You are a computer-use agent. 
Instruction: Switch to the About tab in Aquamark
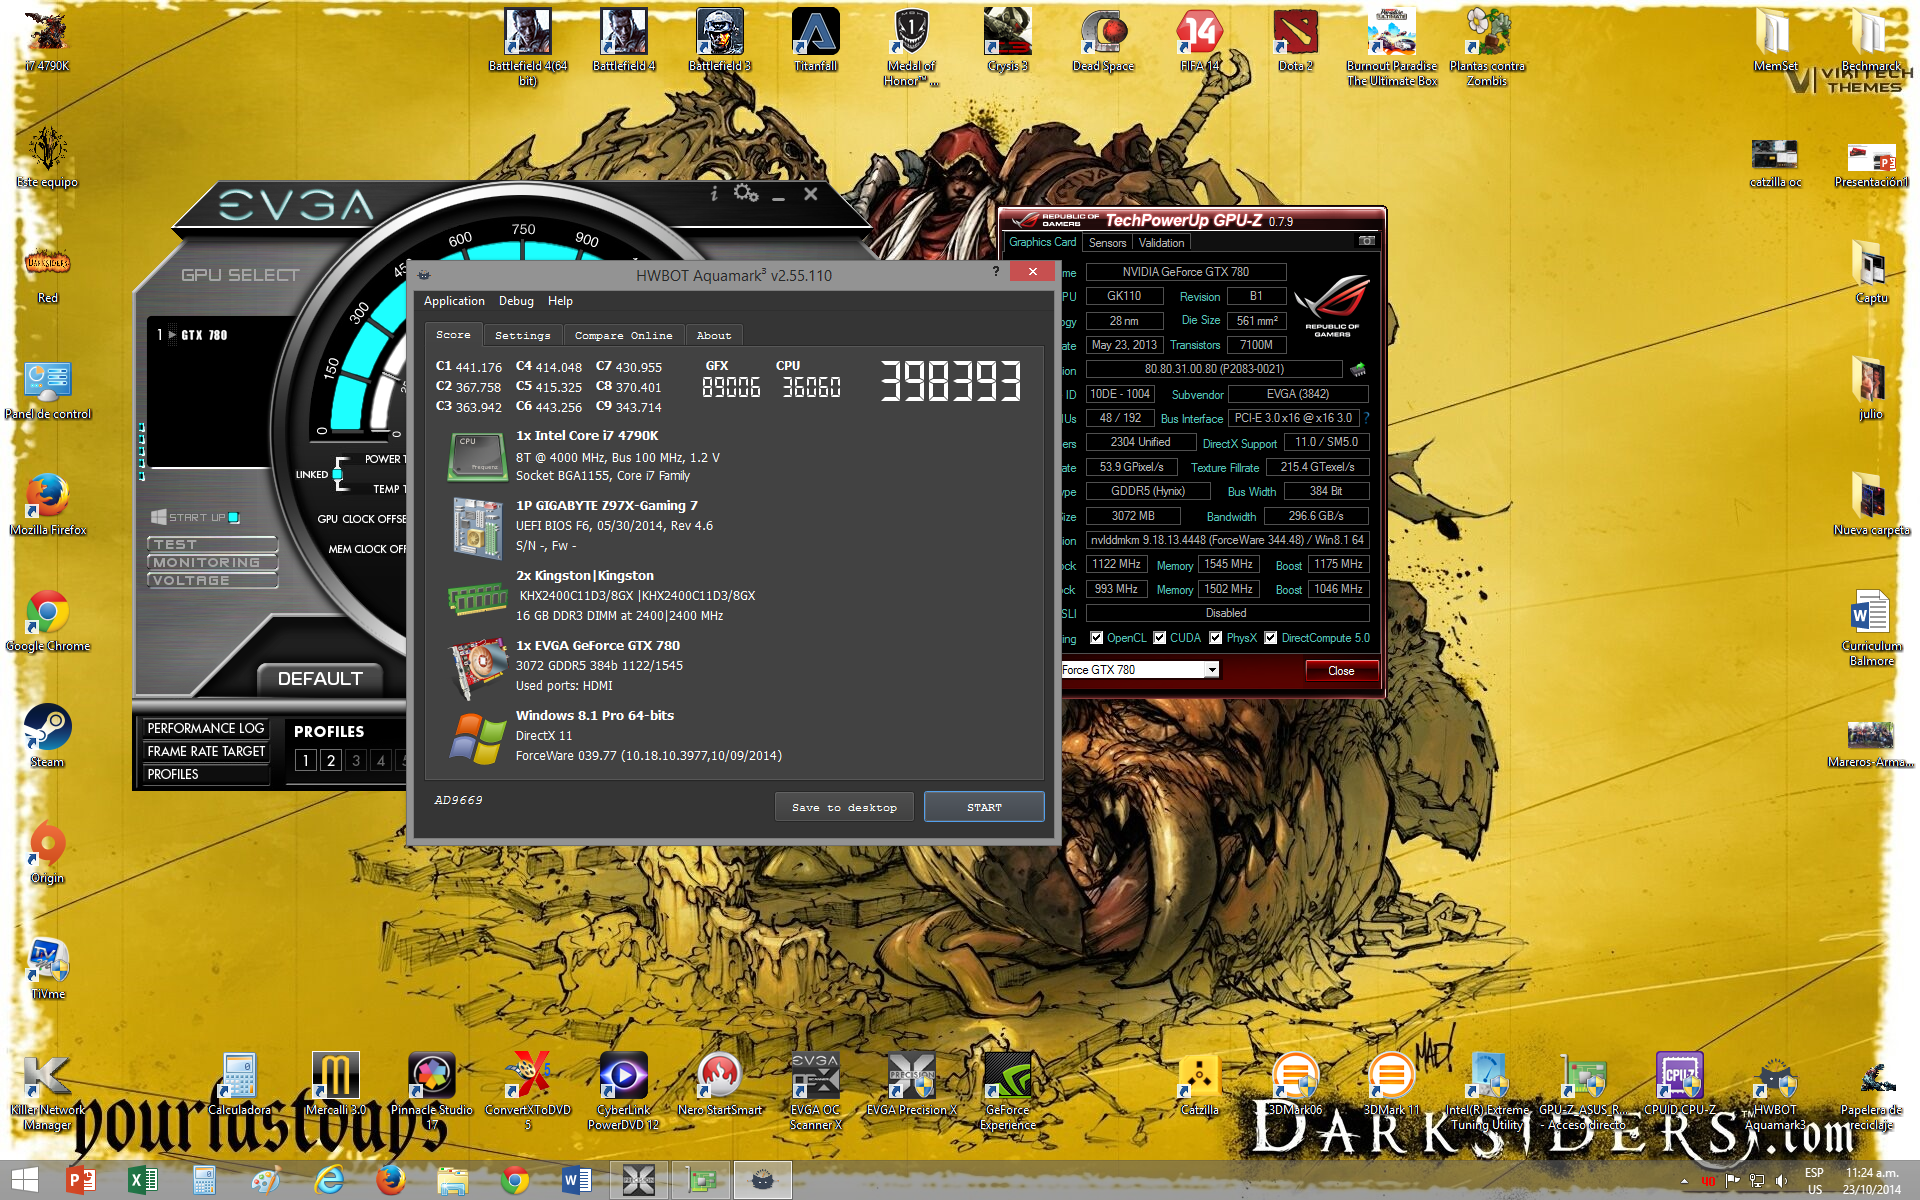click(x=714, y=336)
